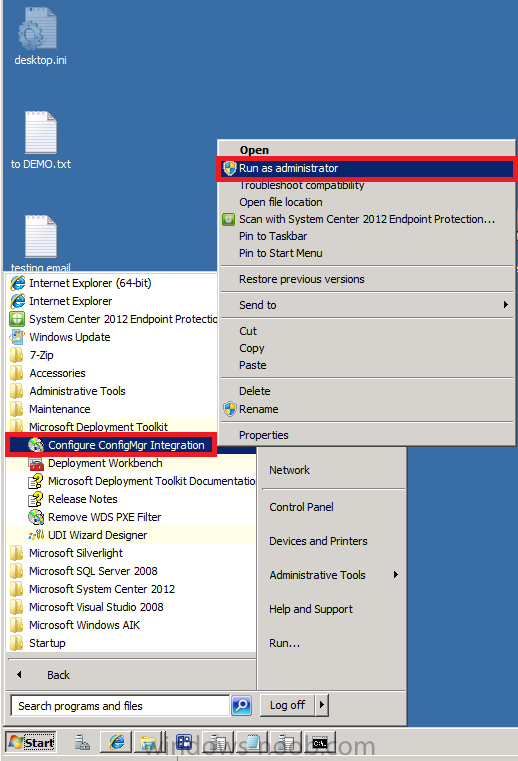Screen dimensions: 518x761
Task: Click the green Endpoint Protection scan icon
Action: coord(229,219)
